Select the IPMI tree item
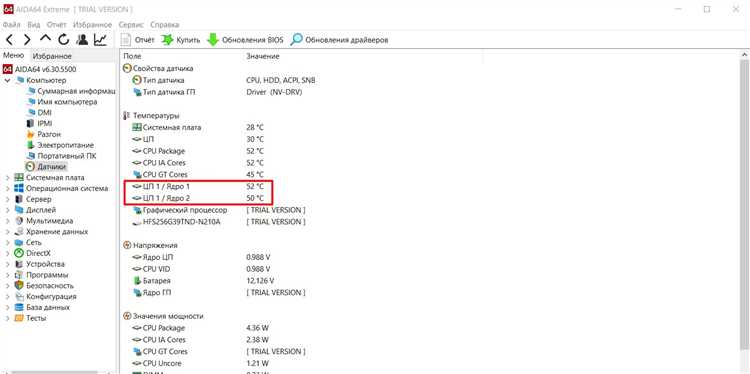Image resolution: width=750 pixels, height=374 pixels. click(x=39, y=123)
